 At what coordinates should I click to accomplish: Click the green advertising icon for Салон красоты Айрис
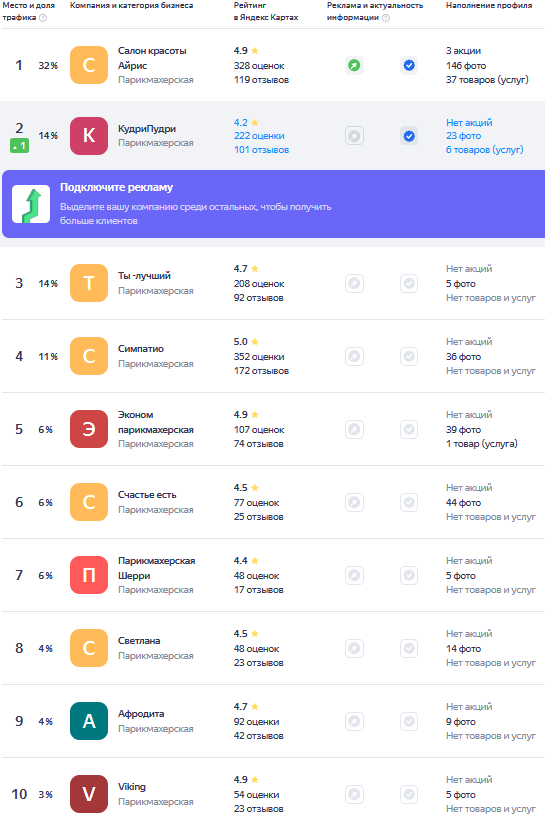click(355, 66)
